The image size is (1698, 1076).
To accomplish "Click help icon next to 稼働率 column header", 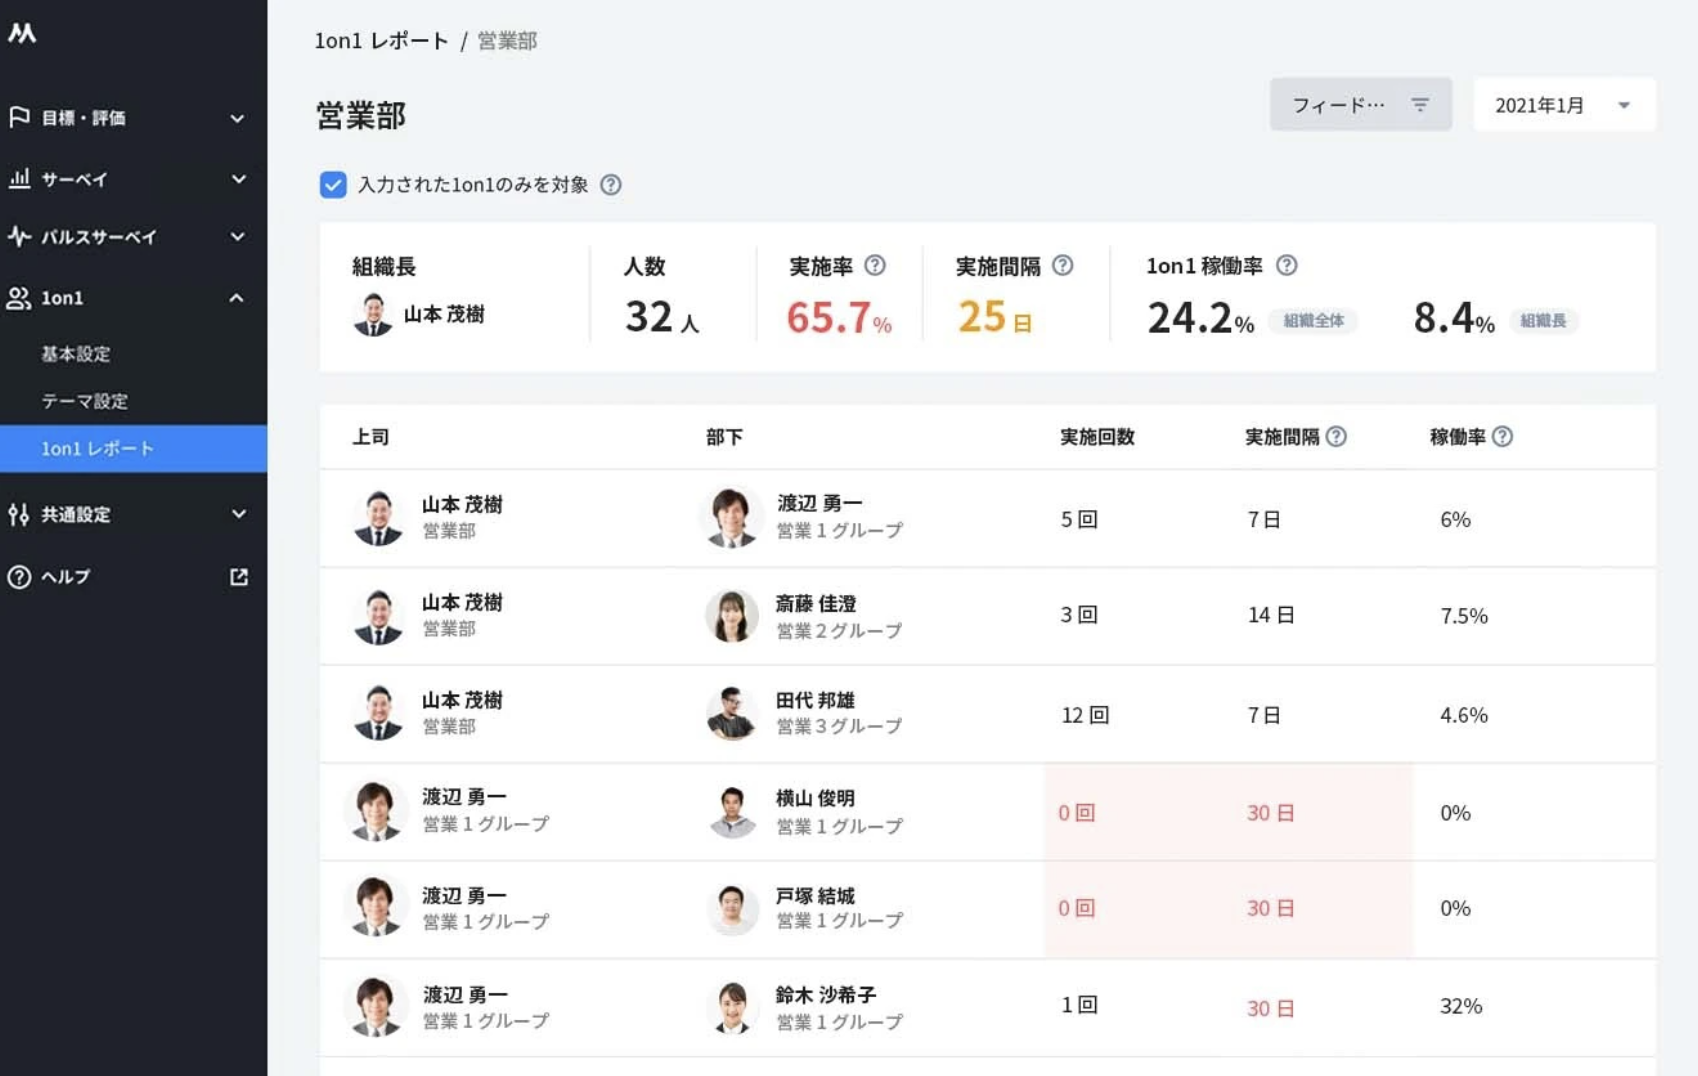I will pyautogui.click(x=1502, y=437).
